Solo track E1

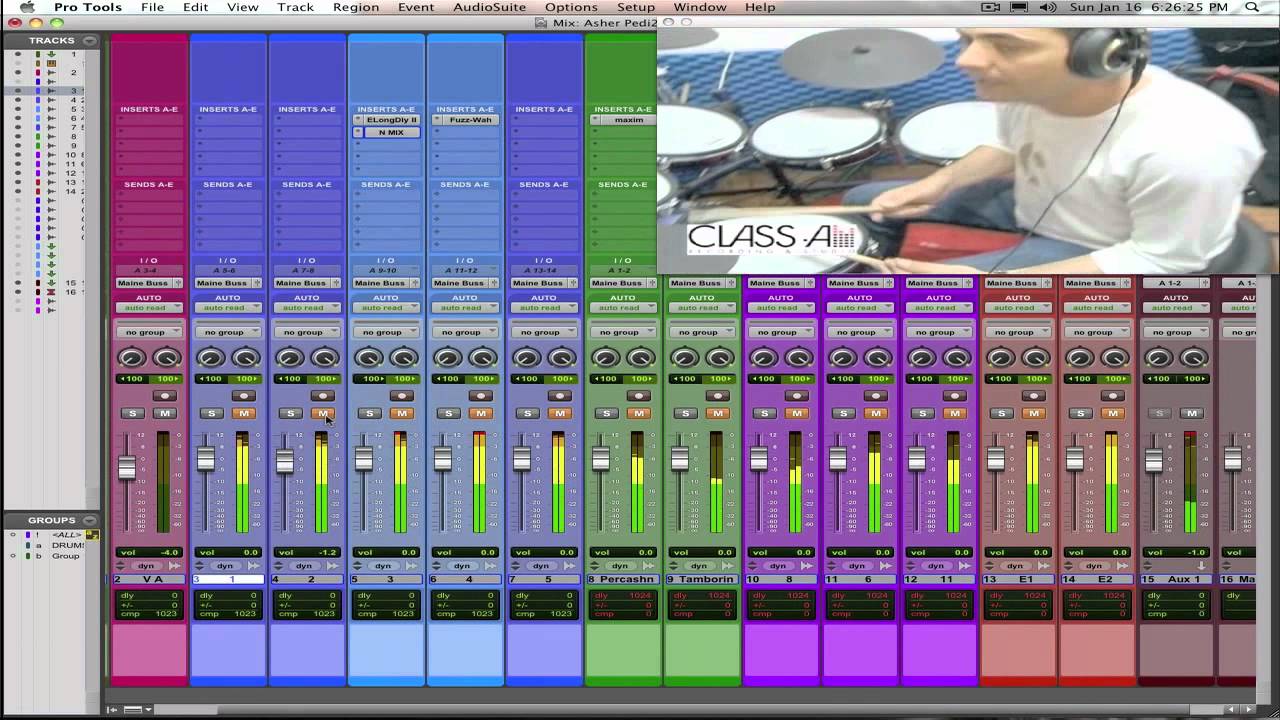[1001, 413]
